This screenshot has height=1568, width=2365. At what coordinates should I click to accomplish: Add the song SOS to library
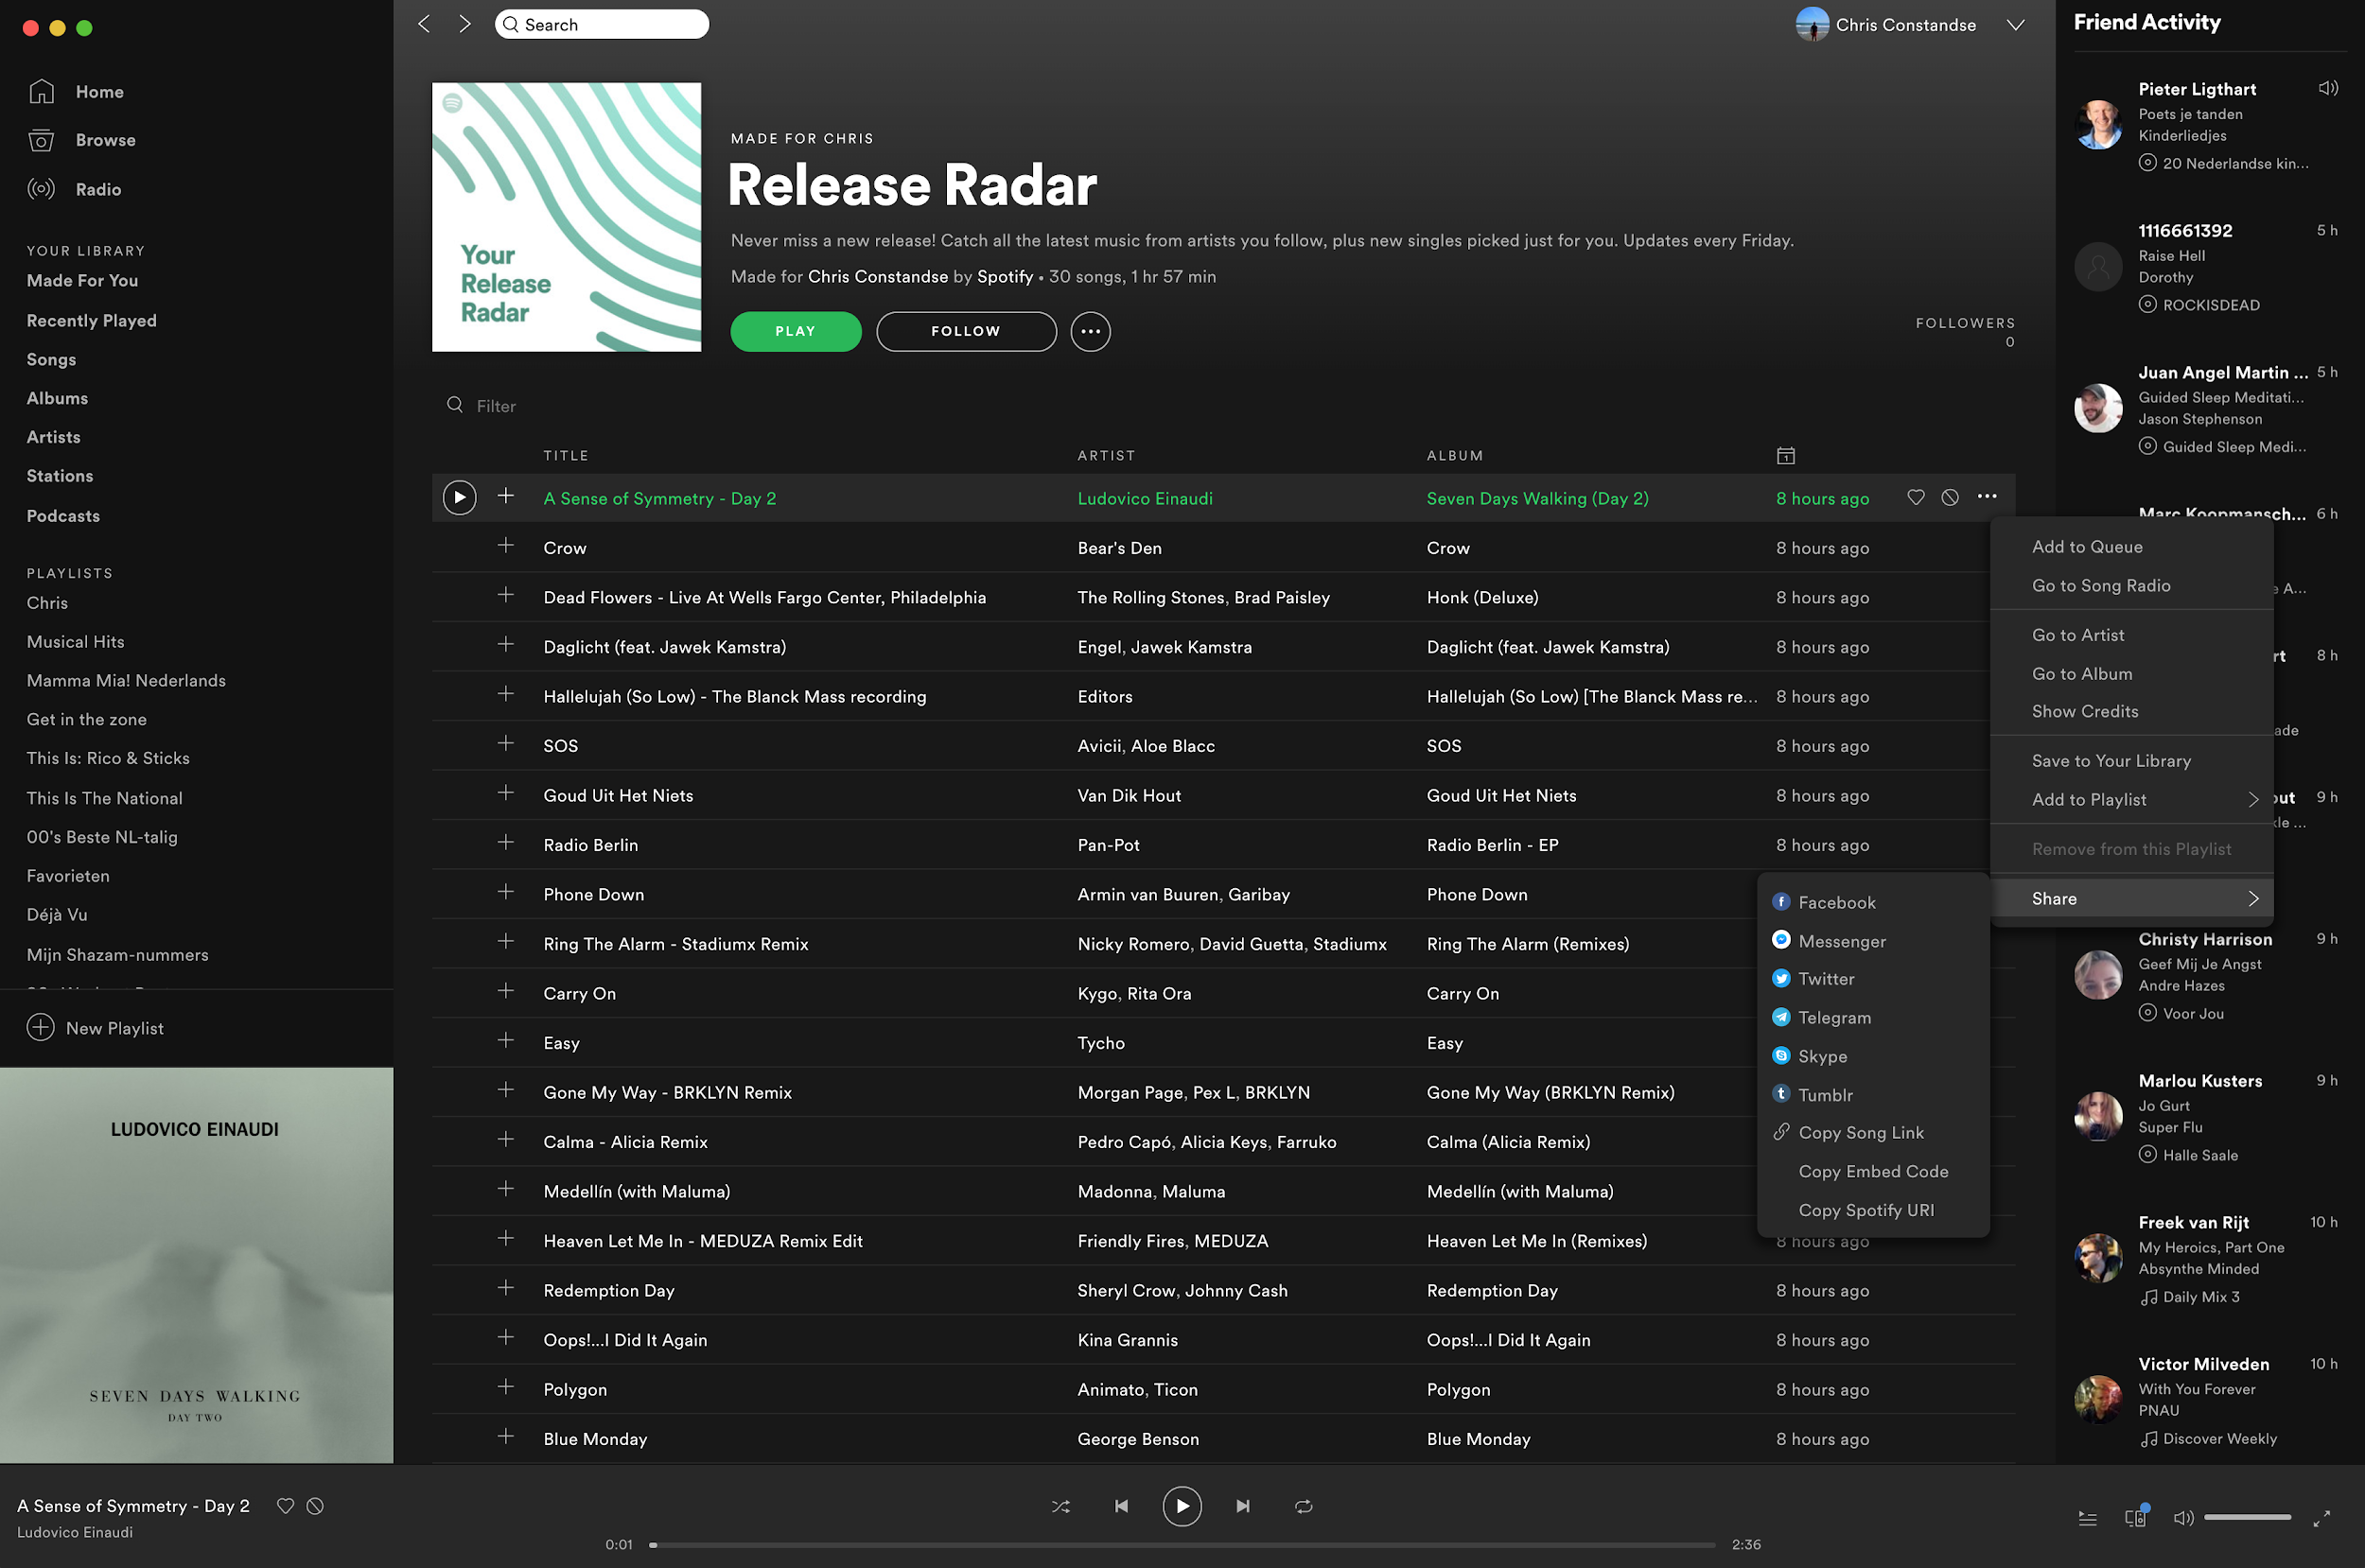click(506, 744)
